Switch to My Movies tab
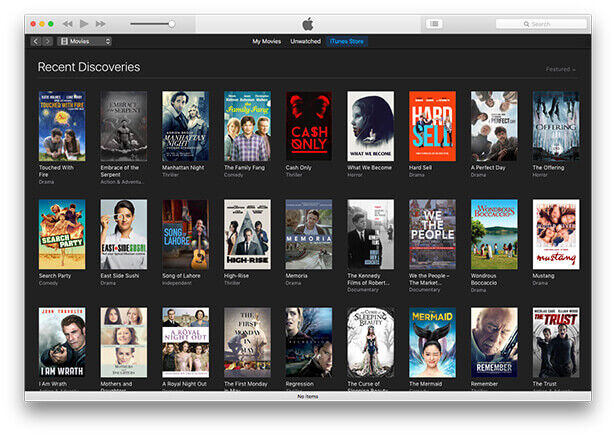This screenshot has height=437, width=616. point(266,41)
